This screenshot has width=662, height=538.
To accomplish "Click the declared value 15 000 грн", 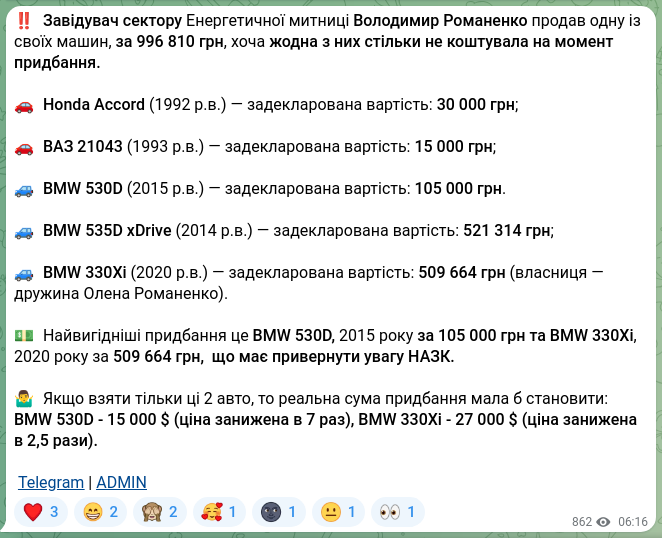I will 454,147.
